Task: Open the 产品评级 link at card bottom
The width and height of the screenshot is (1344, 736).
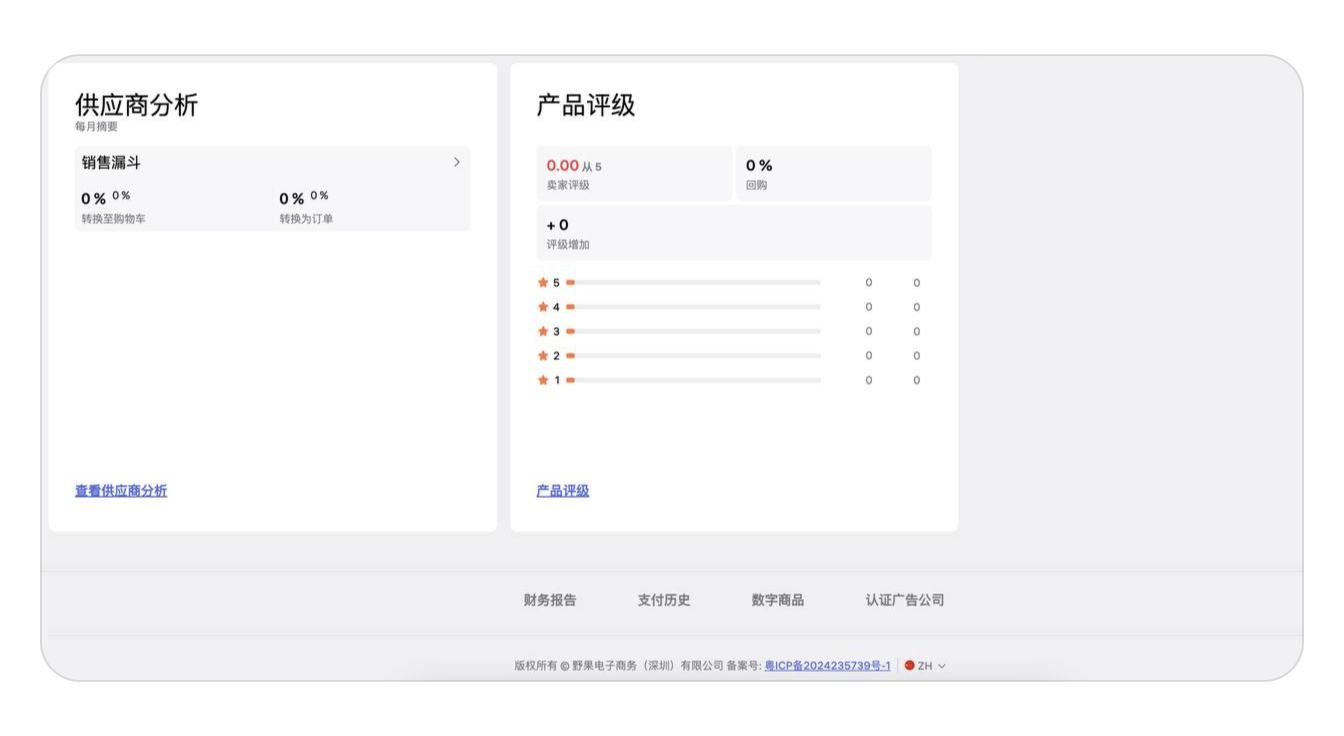Action: (x=563, y=491)
